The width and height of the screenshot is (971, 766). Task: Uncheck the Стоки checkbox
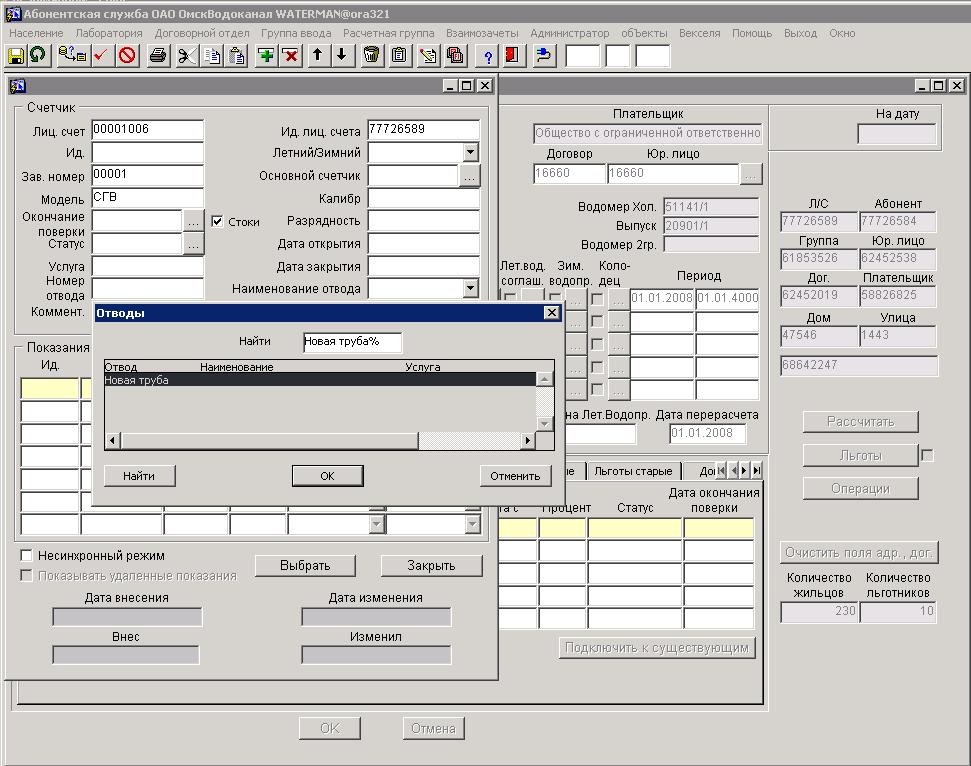coord(217,222)
